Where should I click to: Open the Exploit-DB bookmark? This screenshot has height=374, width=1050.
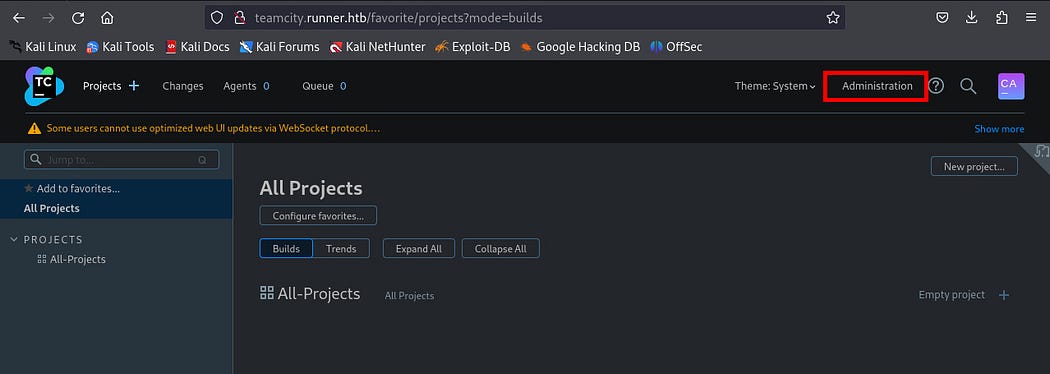473,47
